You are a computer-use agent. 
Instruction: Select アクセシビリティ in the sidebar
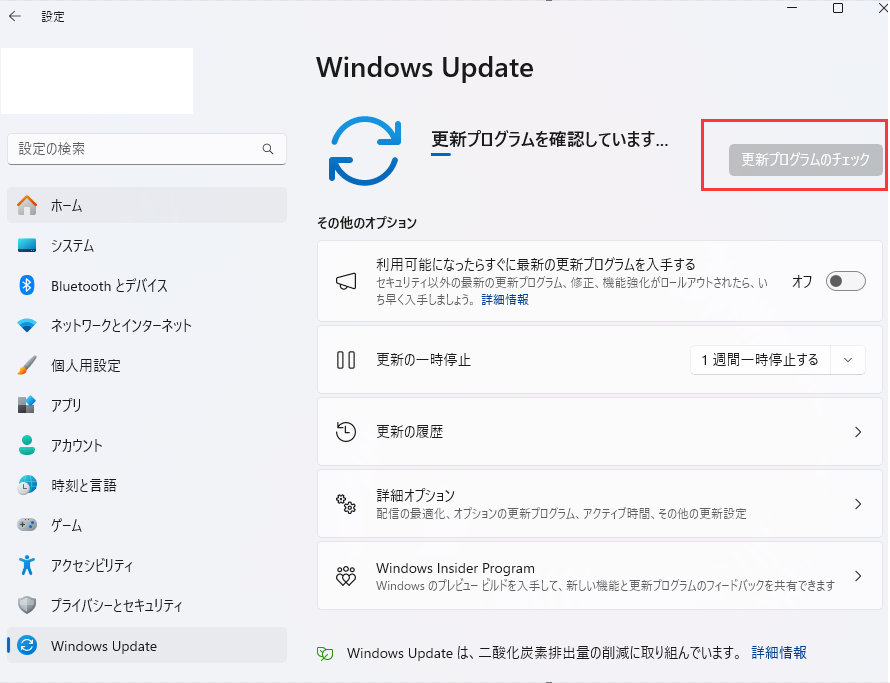(x=147, y=565)
